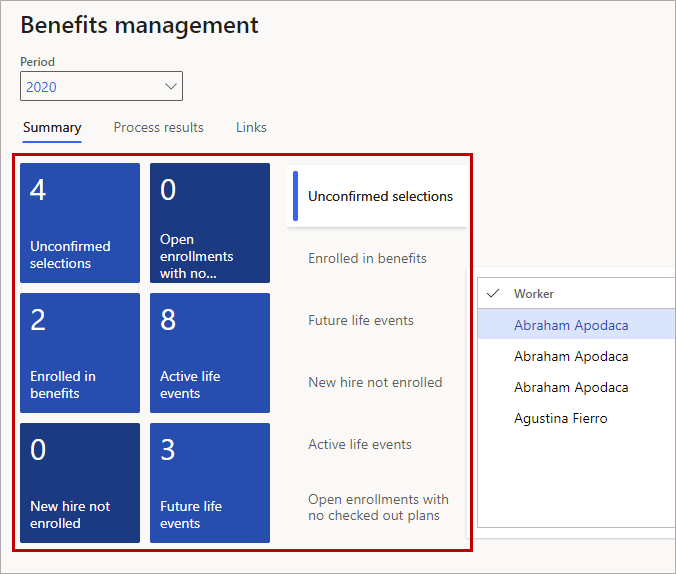
Task: Click the Open enrollments with no tile
Action: click(x=210, y=223)
